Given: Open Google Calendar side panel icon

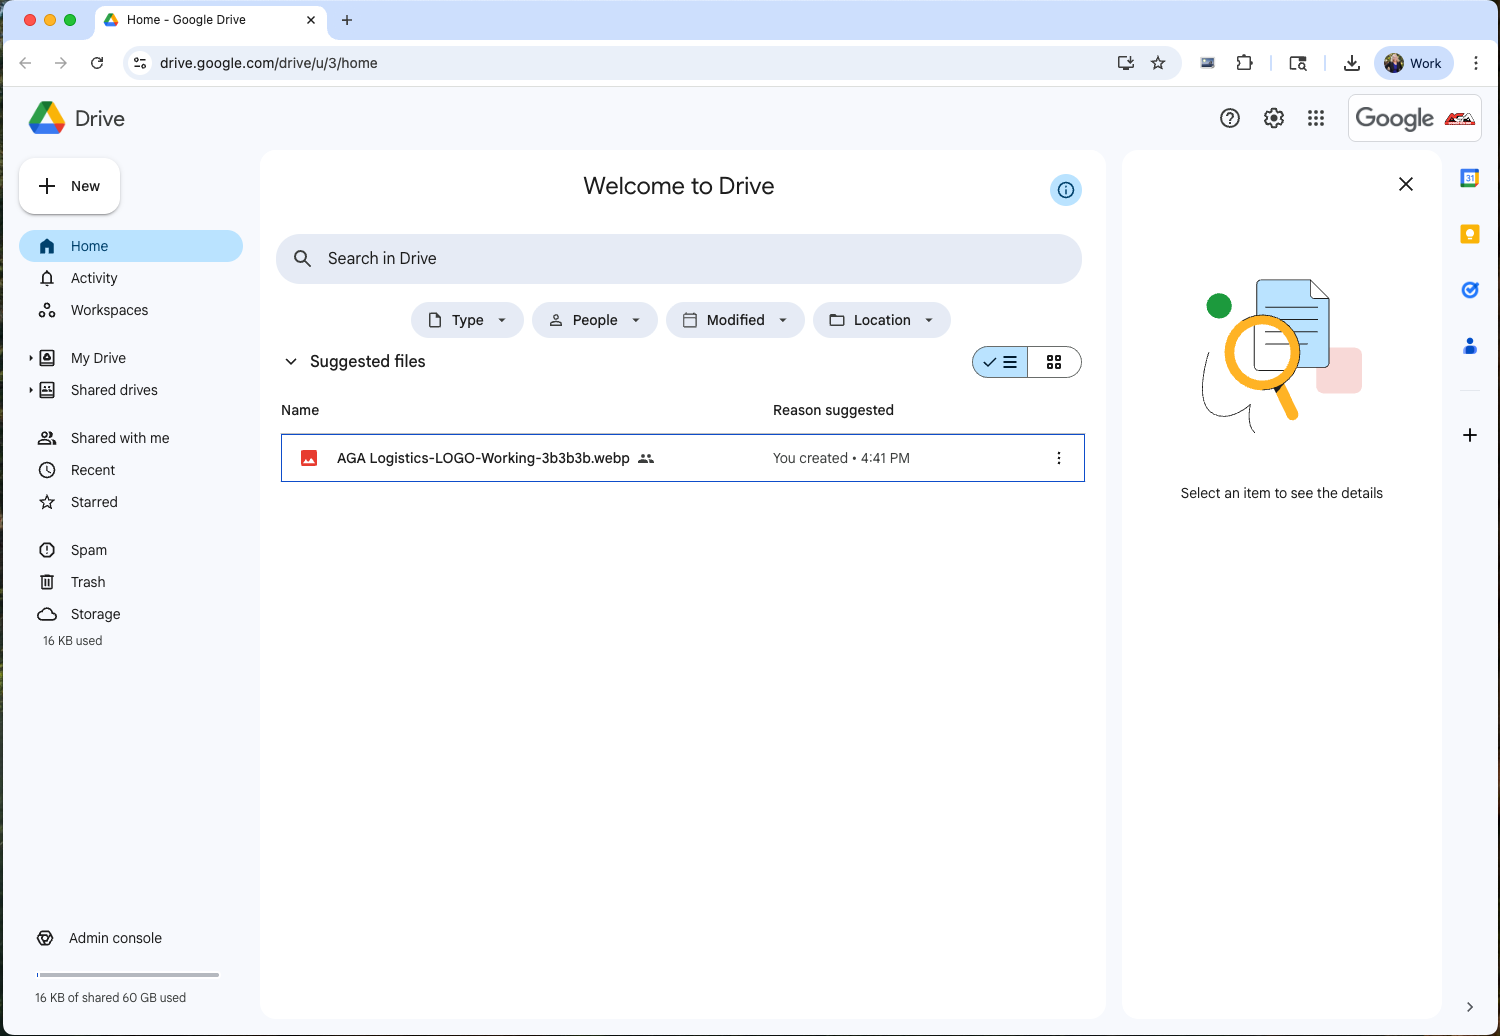Looking at the screenshot, I should click(x=1469, y=178).
